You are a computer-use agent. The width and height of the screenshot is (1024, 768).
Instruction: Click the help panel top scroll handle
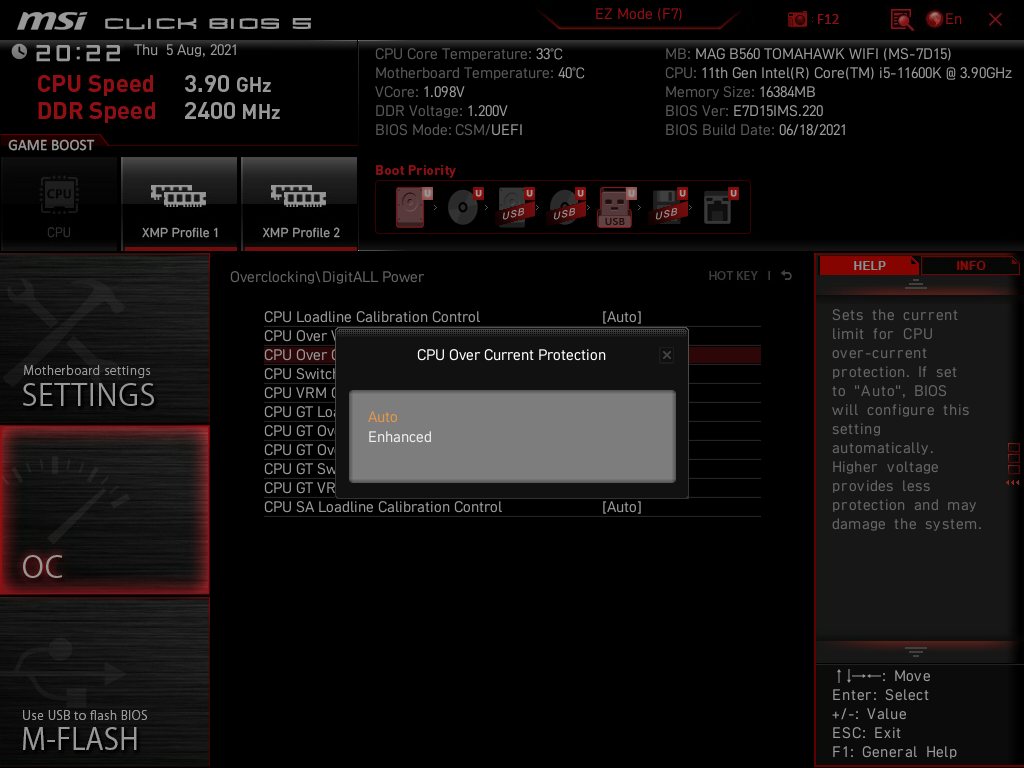[x=916, y=284]
